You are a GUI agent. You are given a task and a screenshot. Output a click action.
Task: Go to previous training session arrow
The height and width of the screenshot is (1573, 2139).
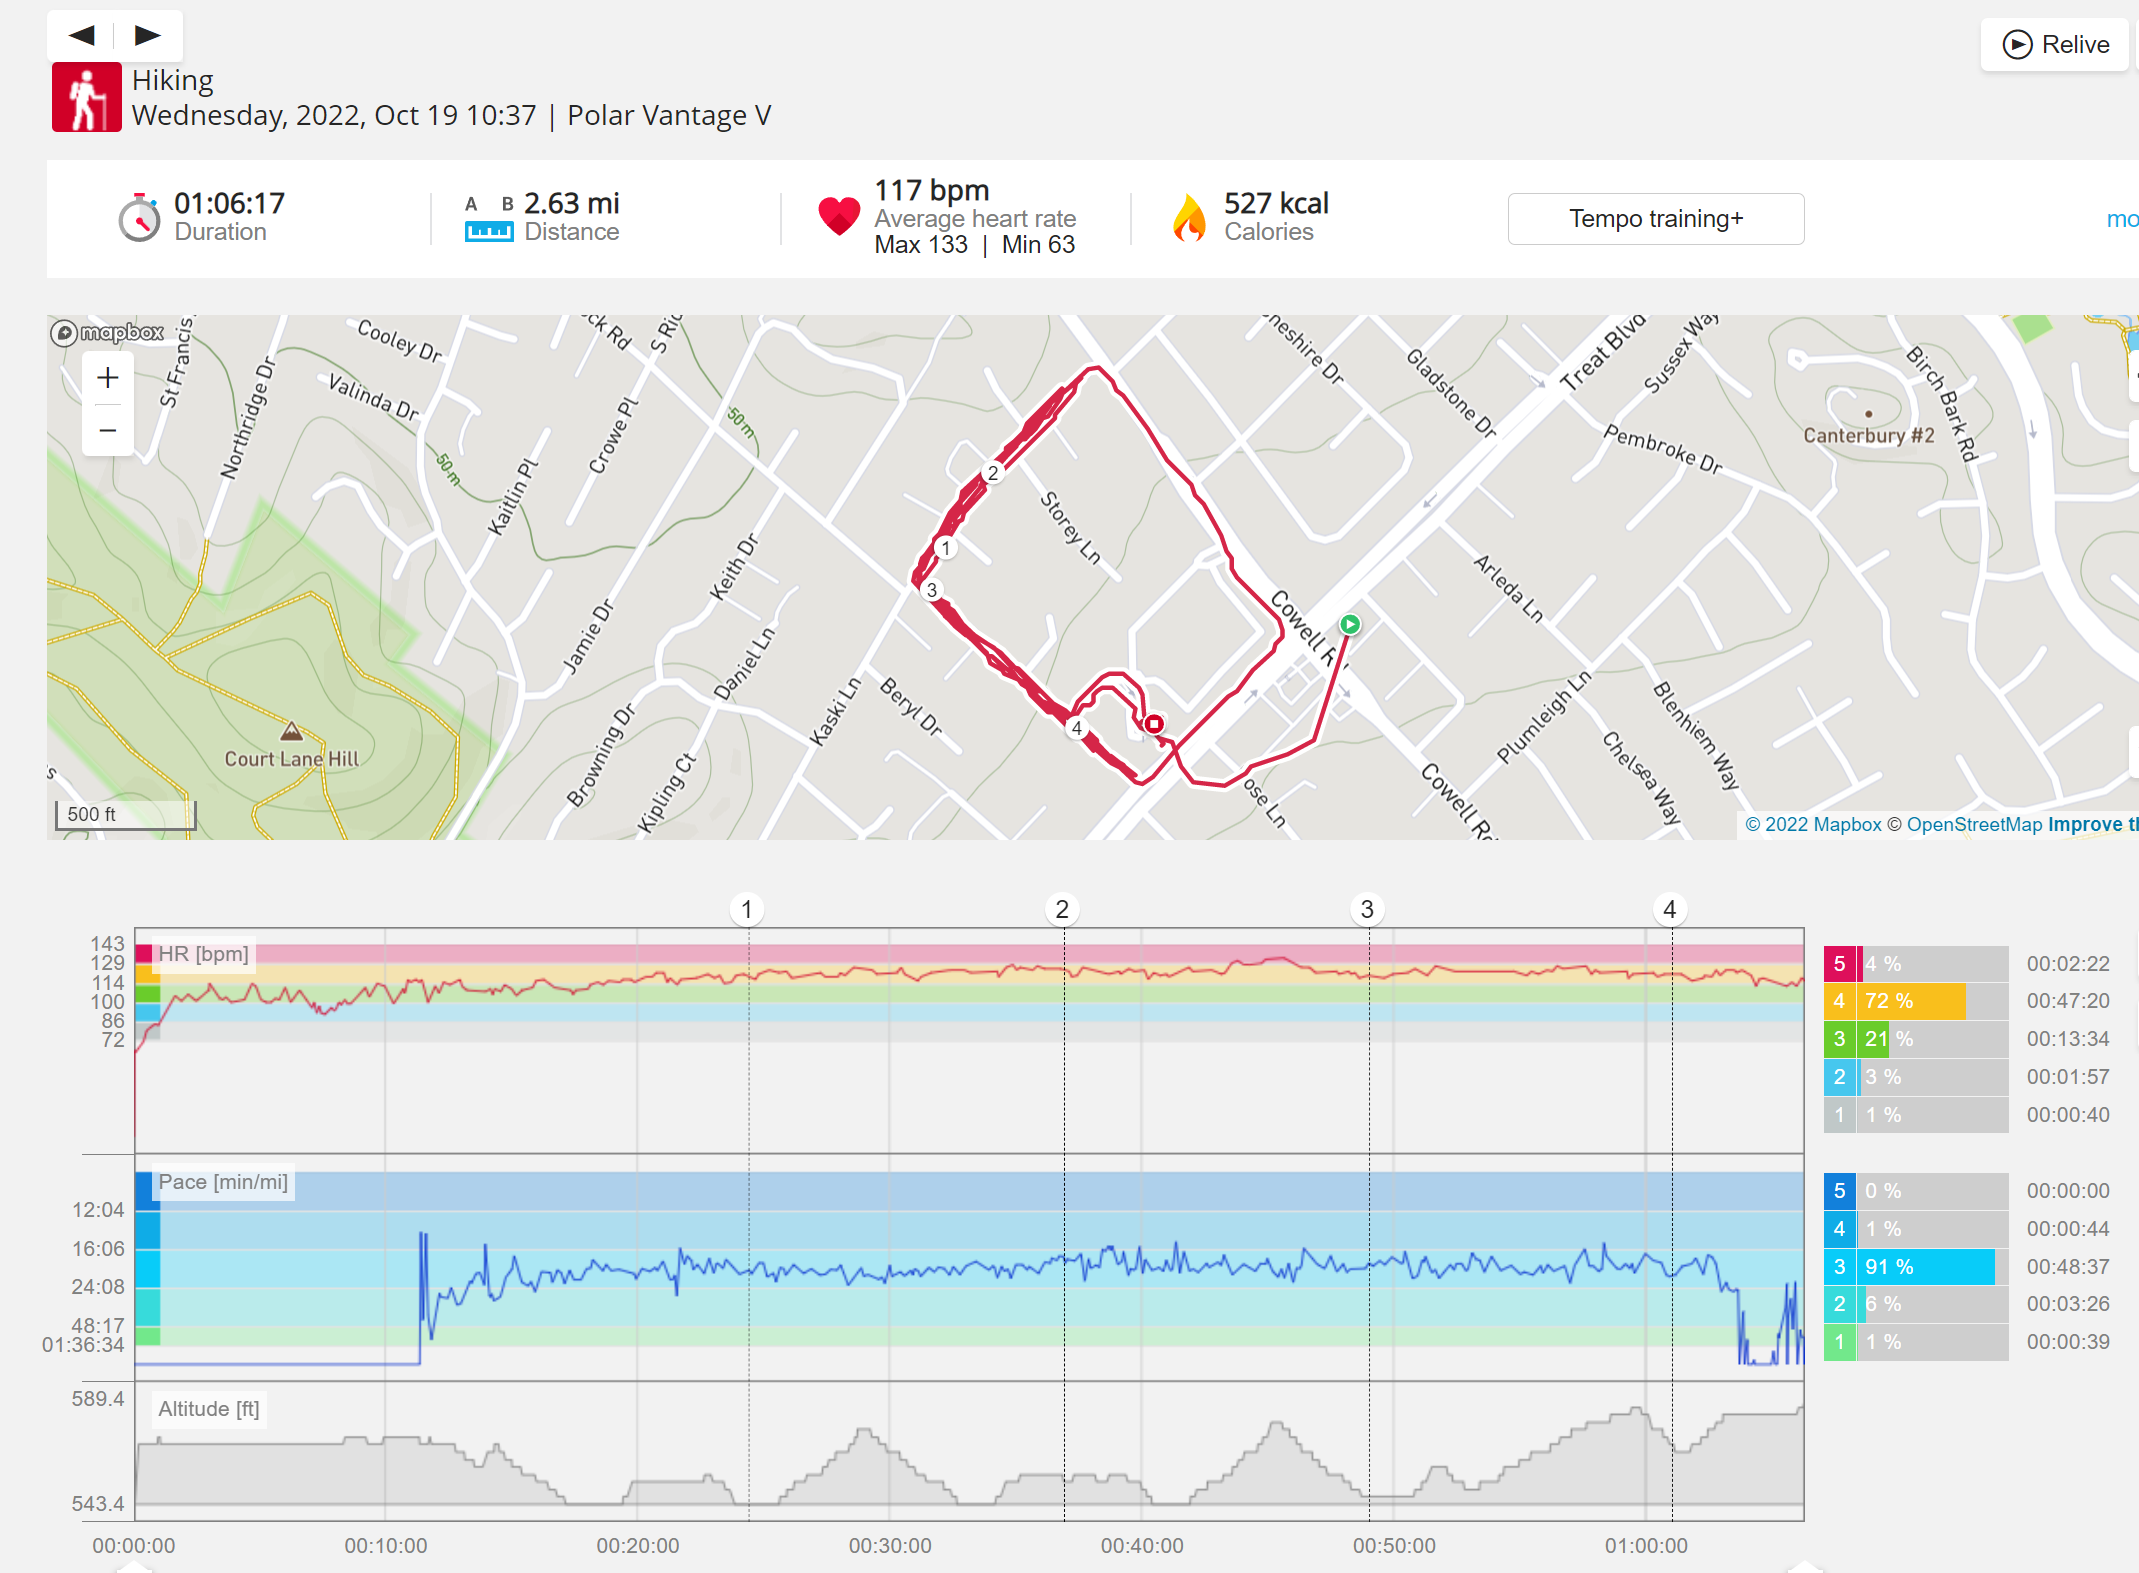82,36
